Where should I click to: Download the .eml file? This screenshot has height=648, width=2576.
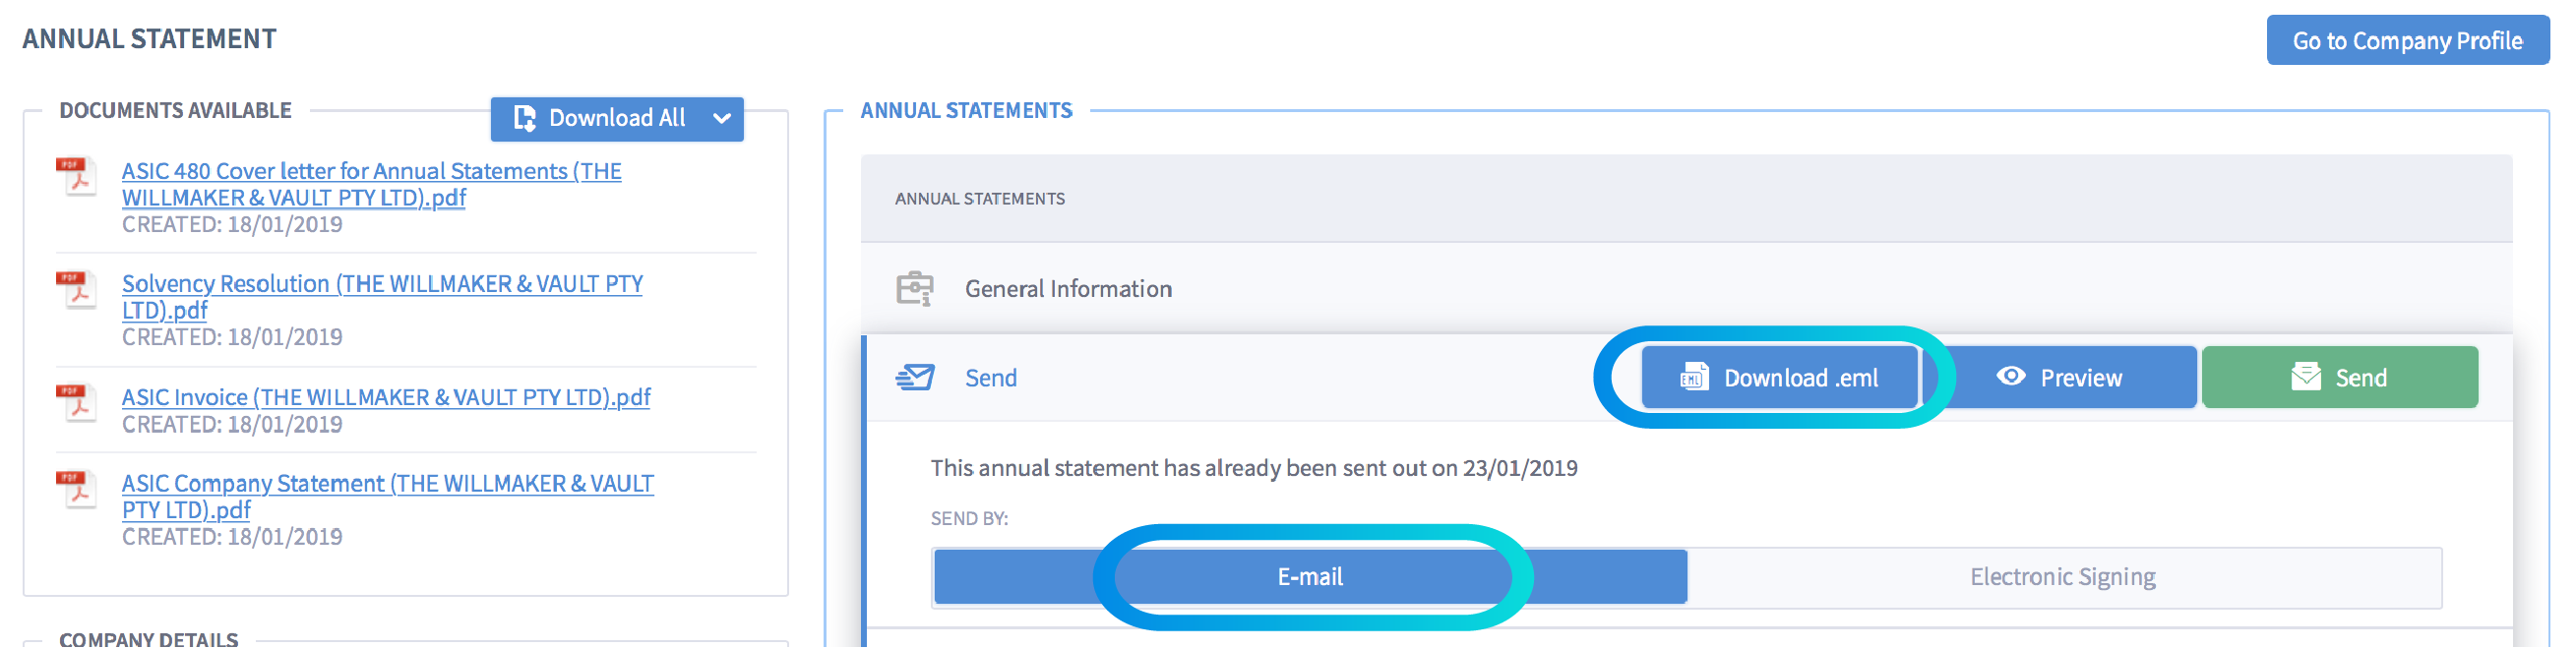pyautogui.click(x=1779, y=378)
